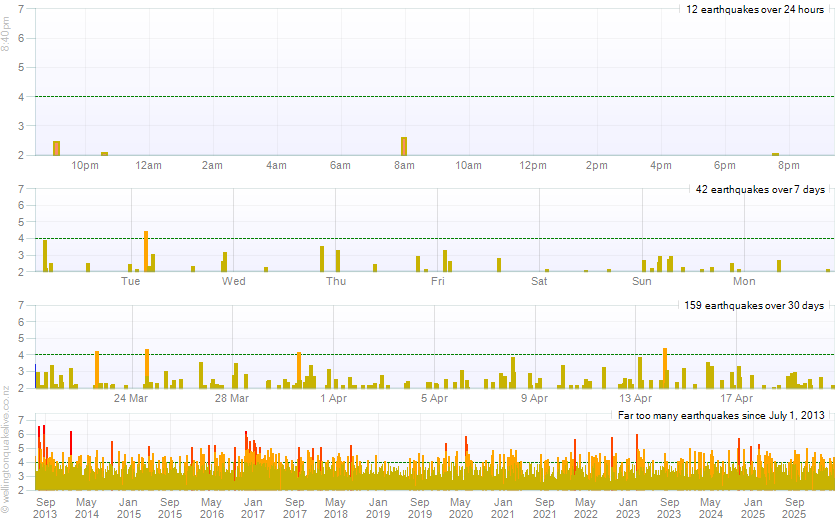This screenshot has height=530, width=835.
Task: Click the '12 earthquakes over 24 hours' label
Action: [754, 9]
